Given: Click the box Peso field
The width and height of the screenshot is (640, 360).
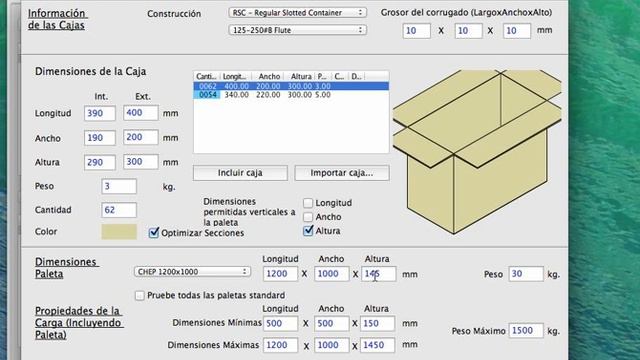Looking at the screenshot, I should pyautogui.click(x=119, y=186).
